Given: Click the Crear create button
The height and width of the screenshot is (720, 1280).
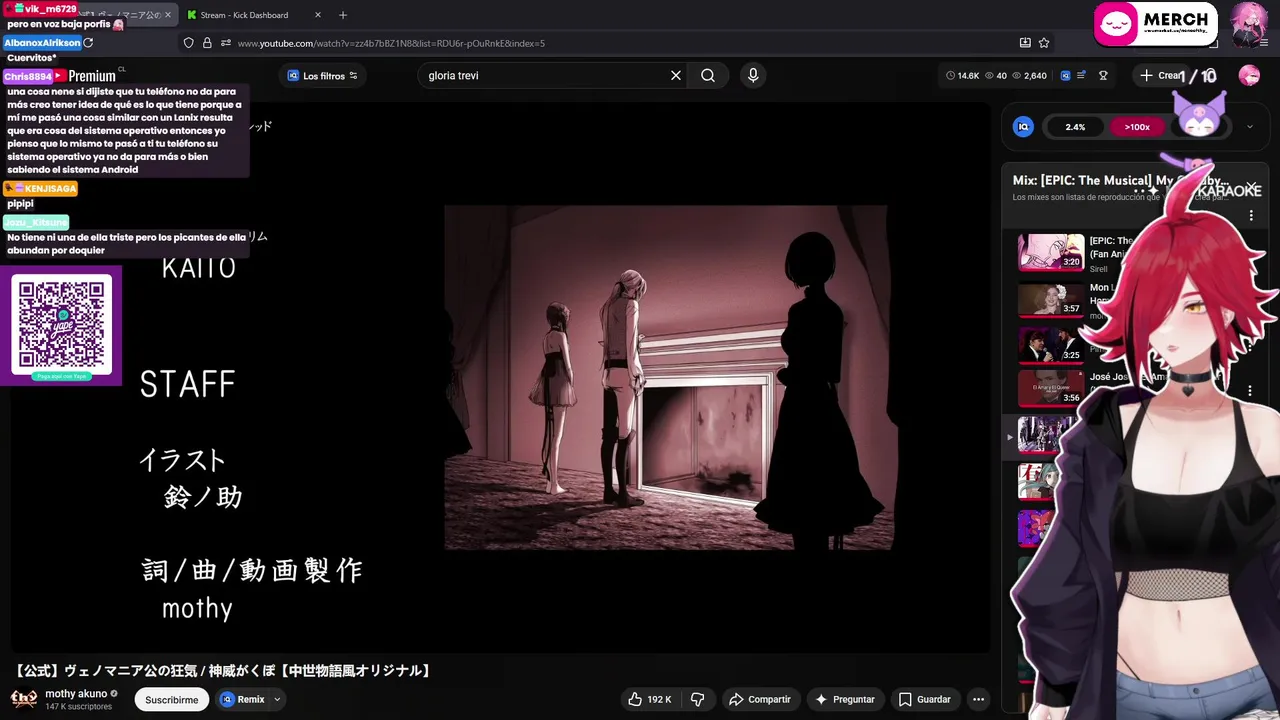Looking at the screenshot, I should tap(1160, 75).
